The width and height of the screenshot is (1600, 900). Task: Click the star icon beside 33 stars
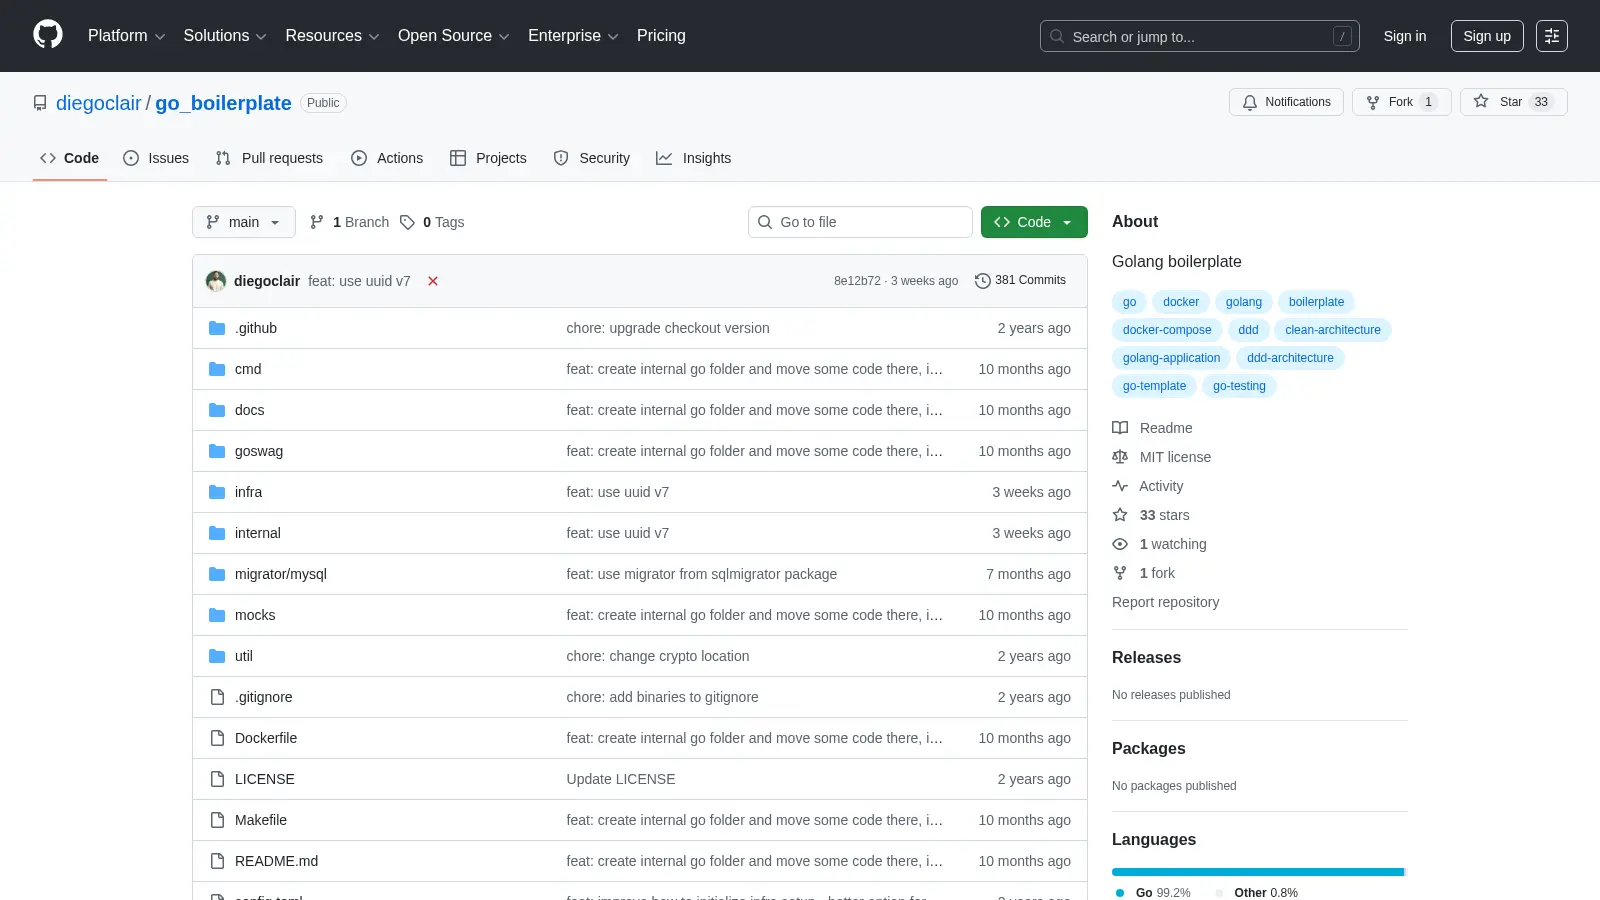tap(1120, 515)
